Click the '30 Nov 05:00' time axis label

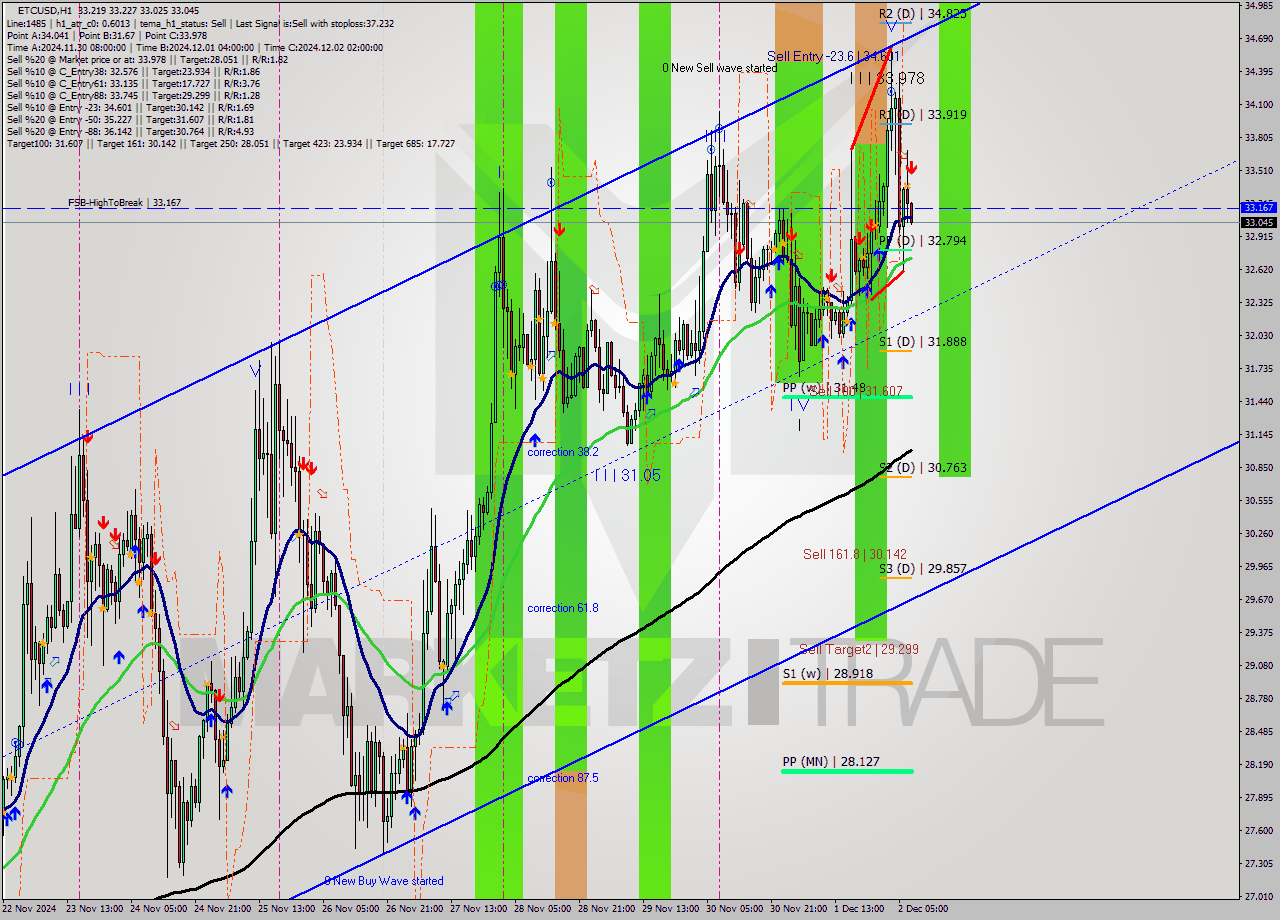pos(737,909)
